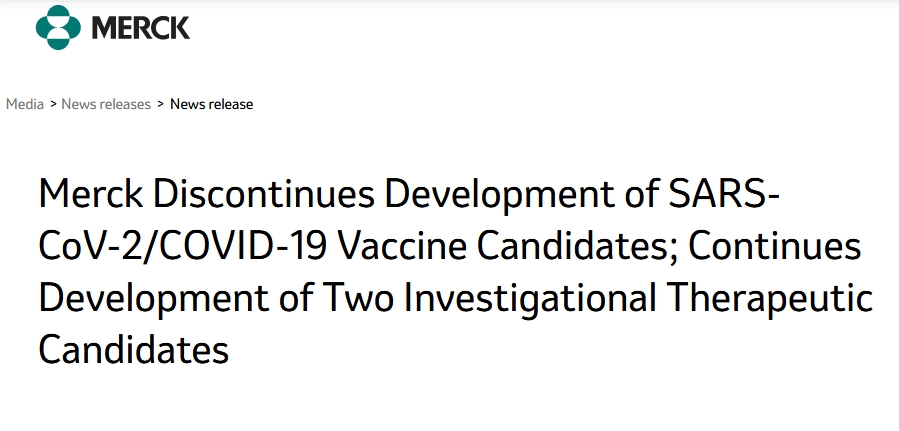The height and width of the screenshot is (431, 899).
Task: Click SARS- at the first headline line's end
Action: 724,194
